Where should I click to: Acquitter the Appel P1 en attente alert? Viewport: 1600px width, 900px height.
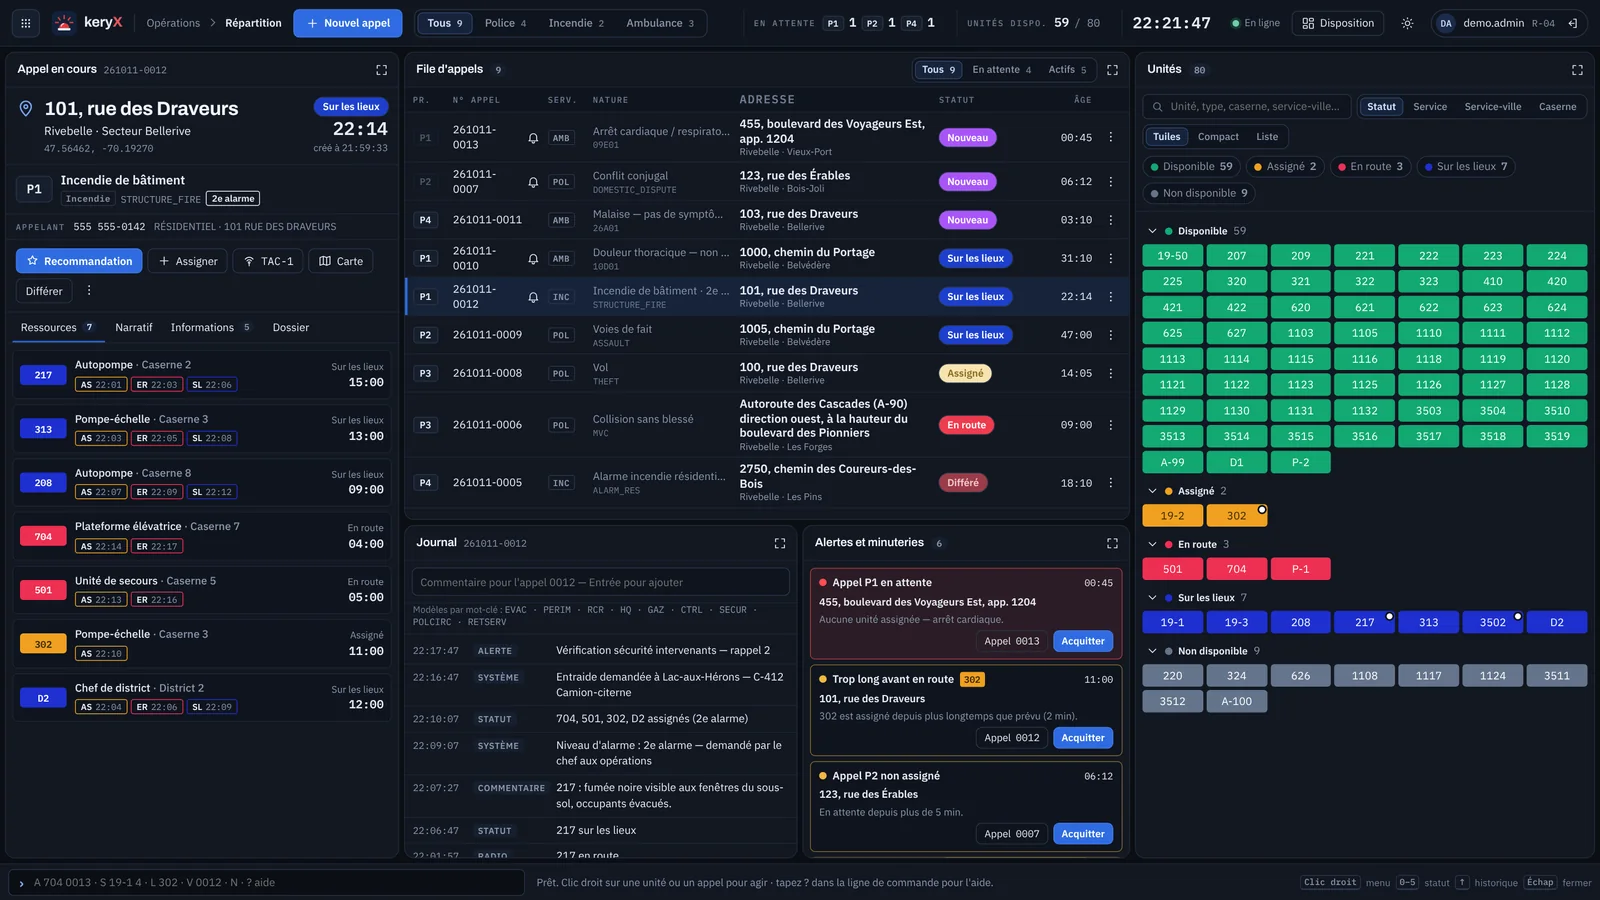(1083, 641)
